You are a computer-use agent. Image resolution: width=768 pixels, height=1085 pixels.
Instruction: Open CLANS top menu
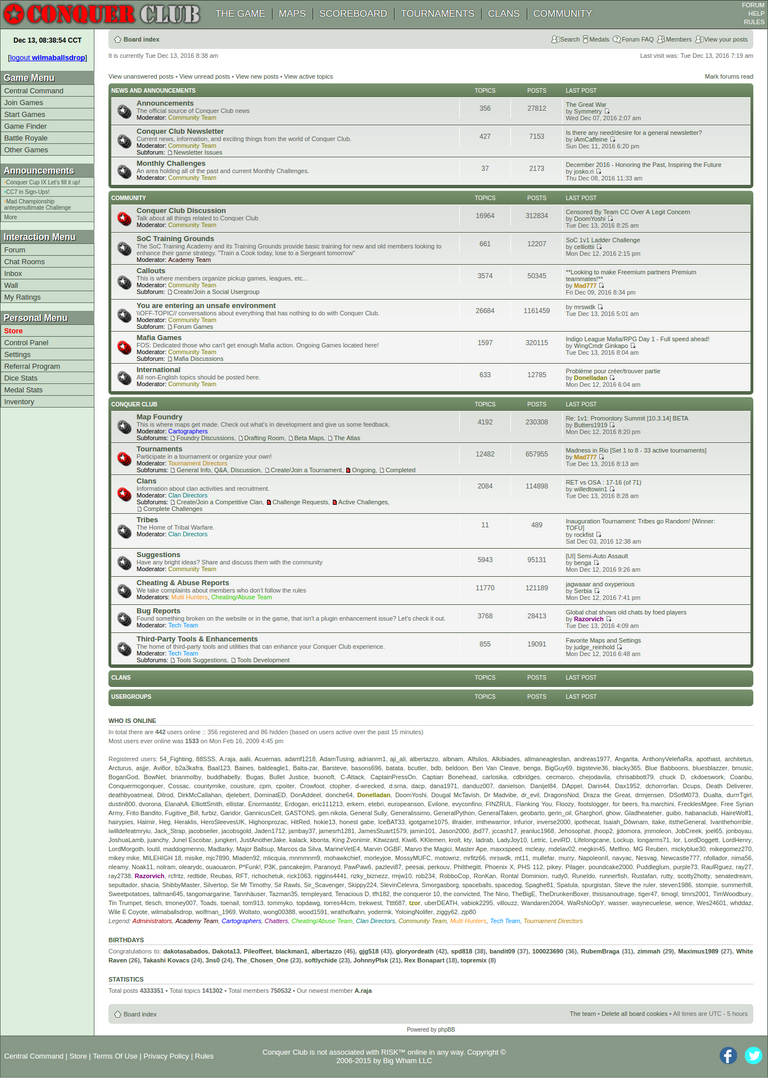[x=504, y=13]
